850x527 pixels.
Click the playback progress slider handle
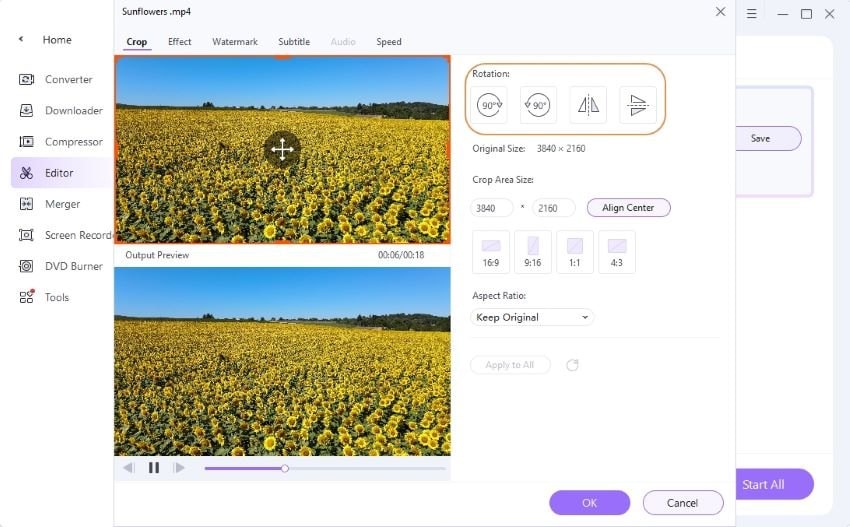click(x=285, y=468)
